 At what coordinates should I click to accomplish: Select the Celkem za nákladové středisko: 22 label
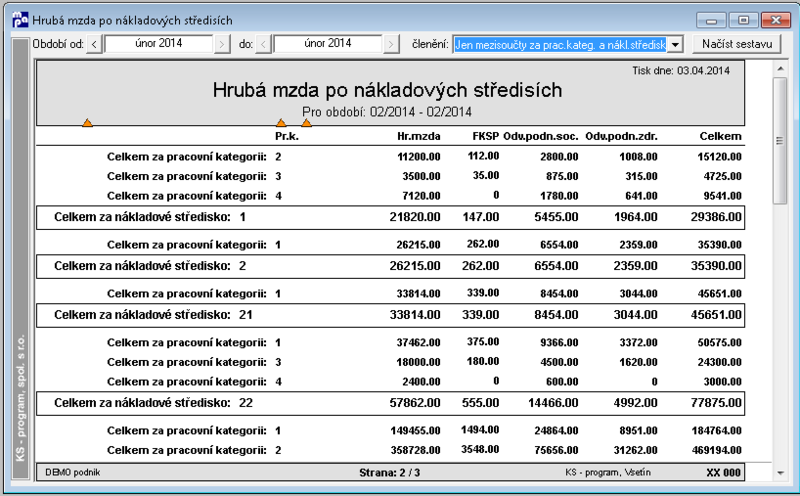[153, 403]
